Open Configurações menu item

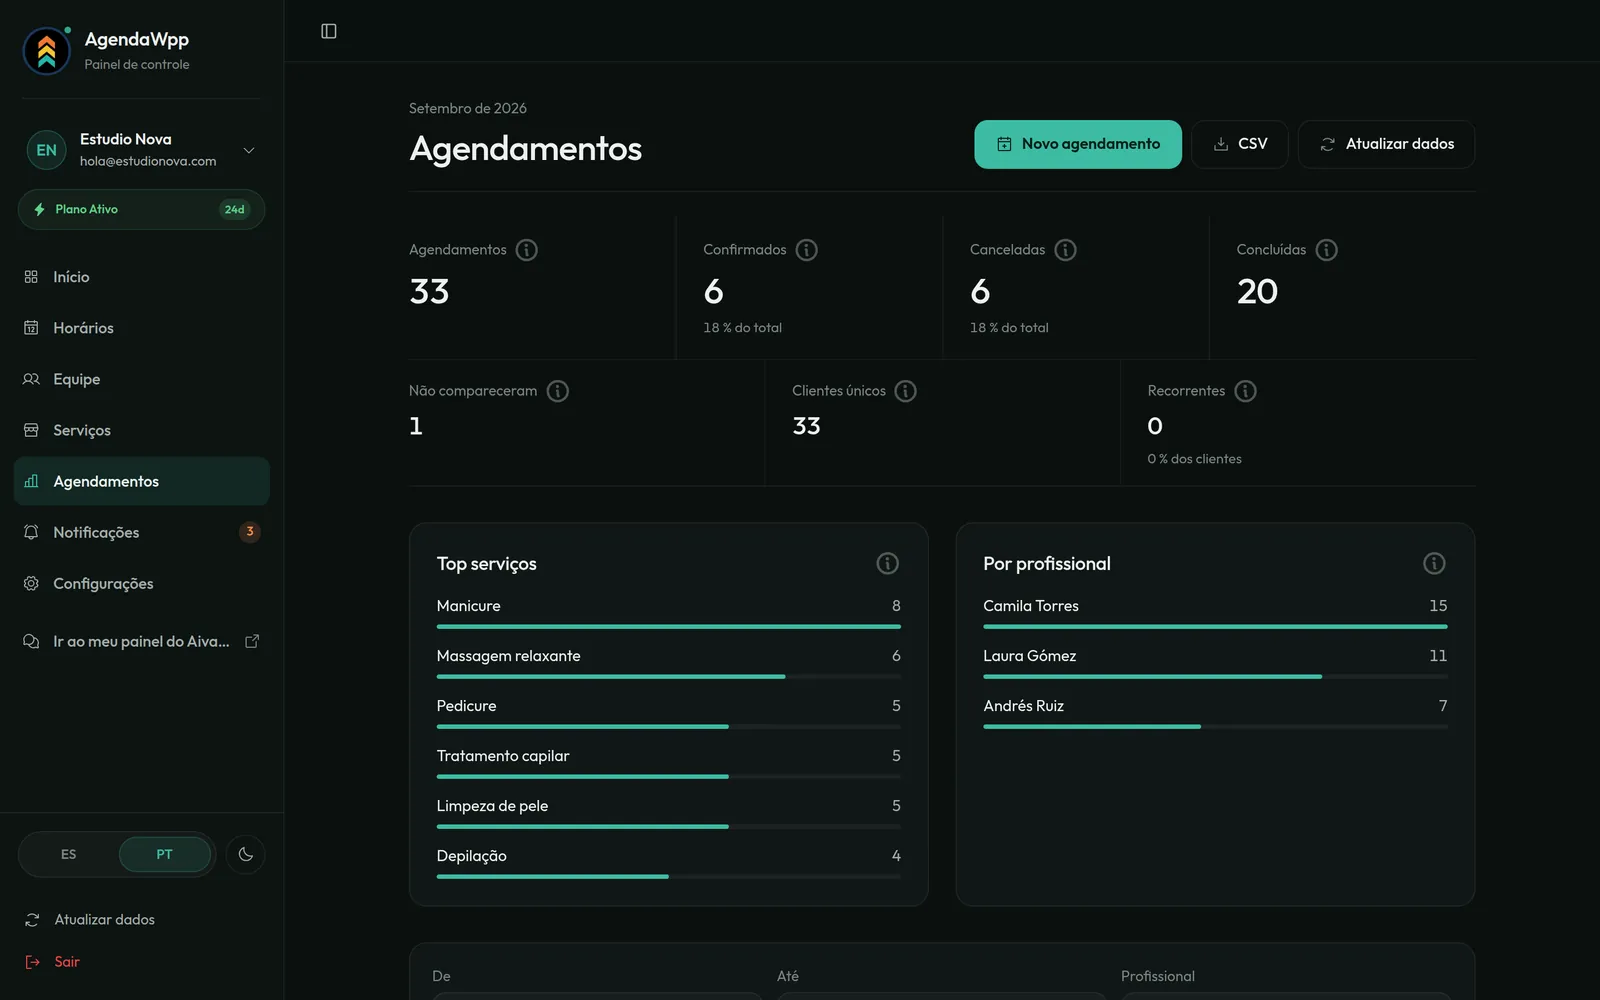point(142,584)
